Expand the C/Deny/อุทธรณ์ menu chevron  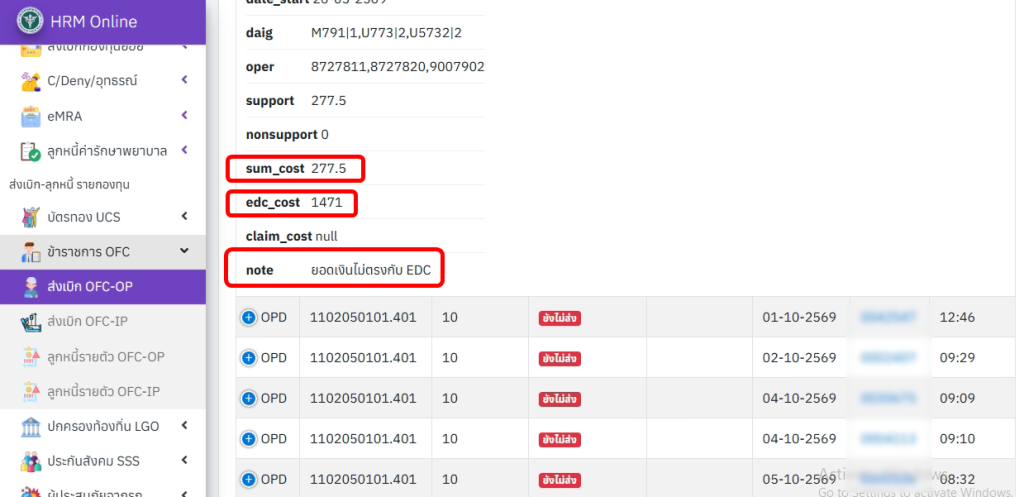pyautogui.click(x=184, y=80)
